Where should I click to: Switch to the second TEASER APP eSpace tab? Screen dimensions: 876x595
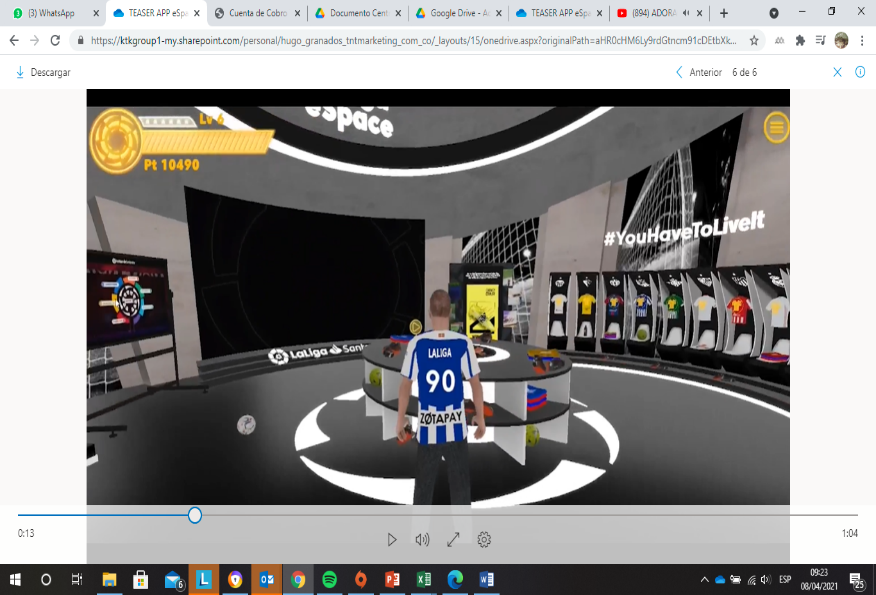pos(559,13)
